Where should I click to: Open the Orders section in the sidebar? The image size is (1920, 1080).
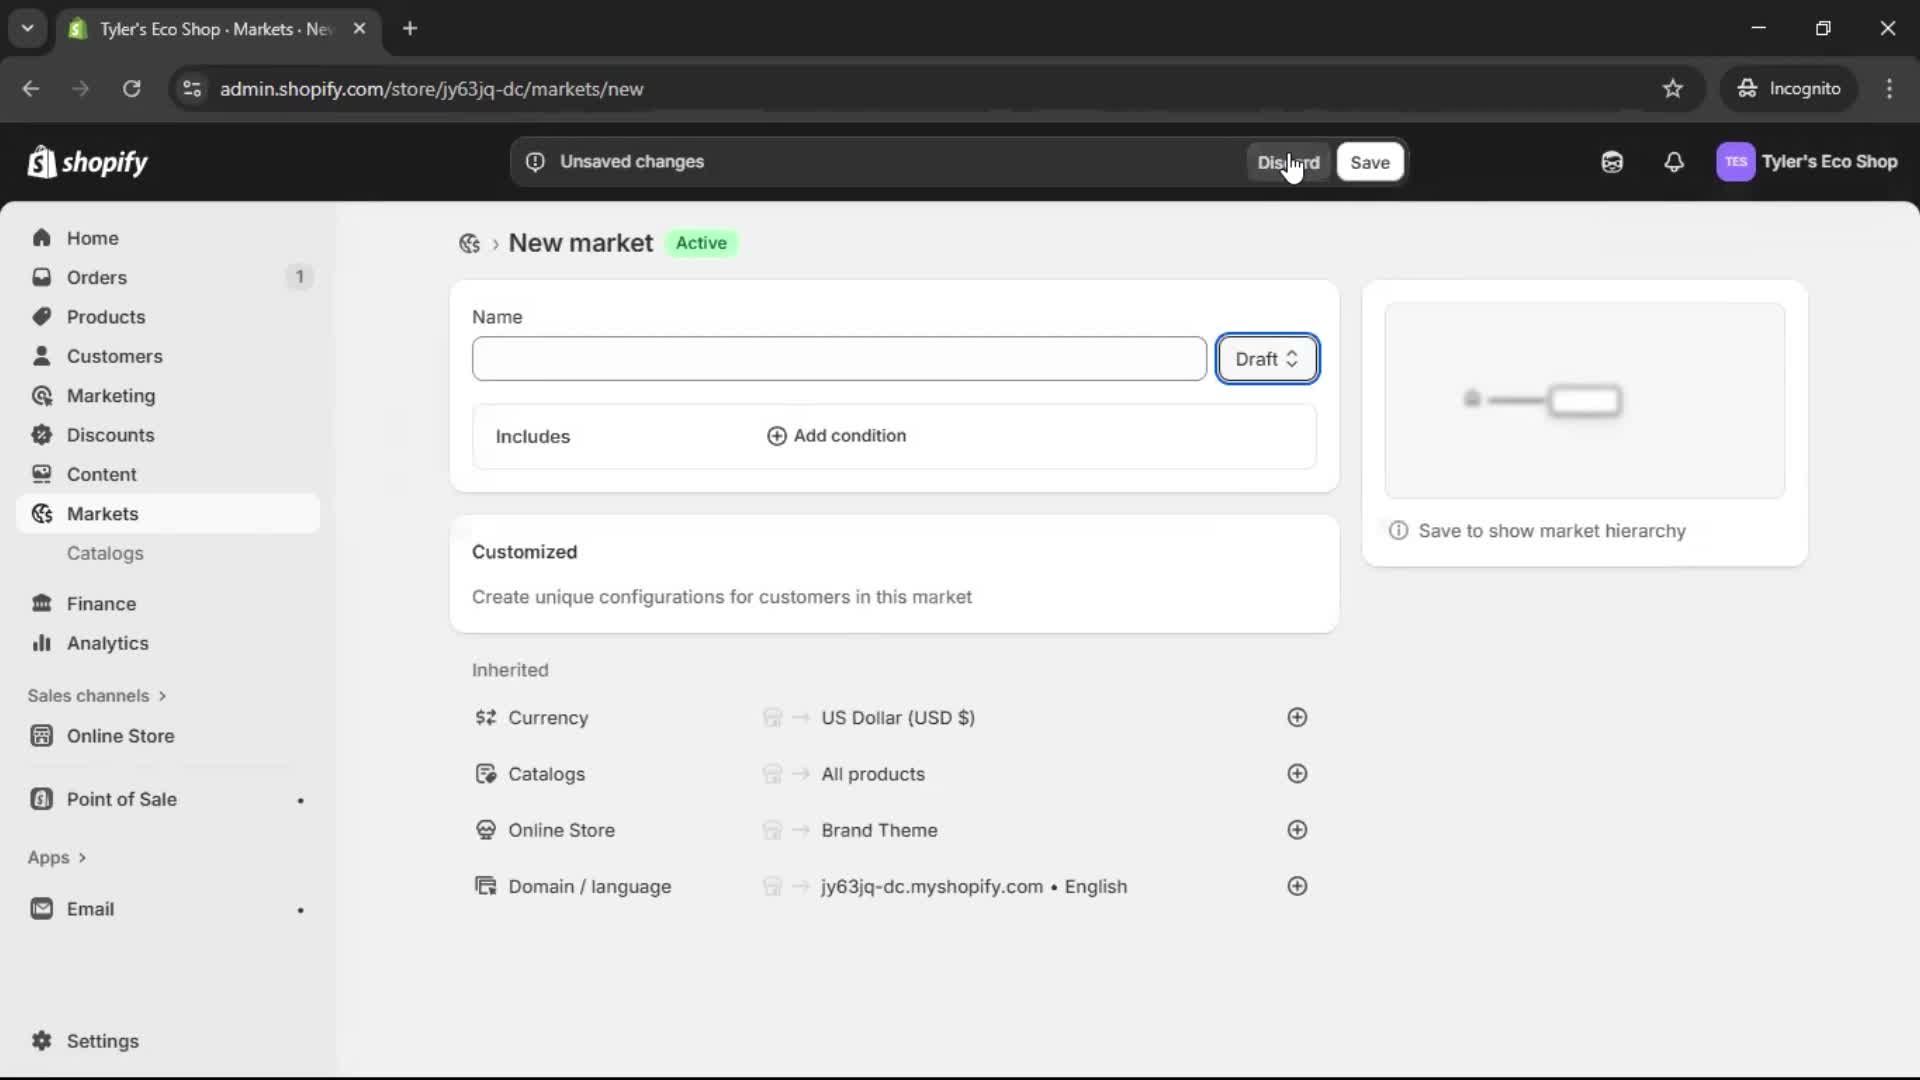(96, 277)
